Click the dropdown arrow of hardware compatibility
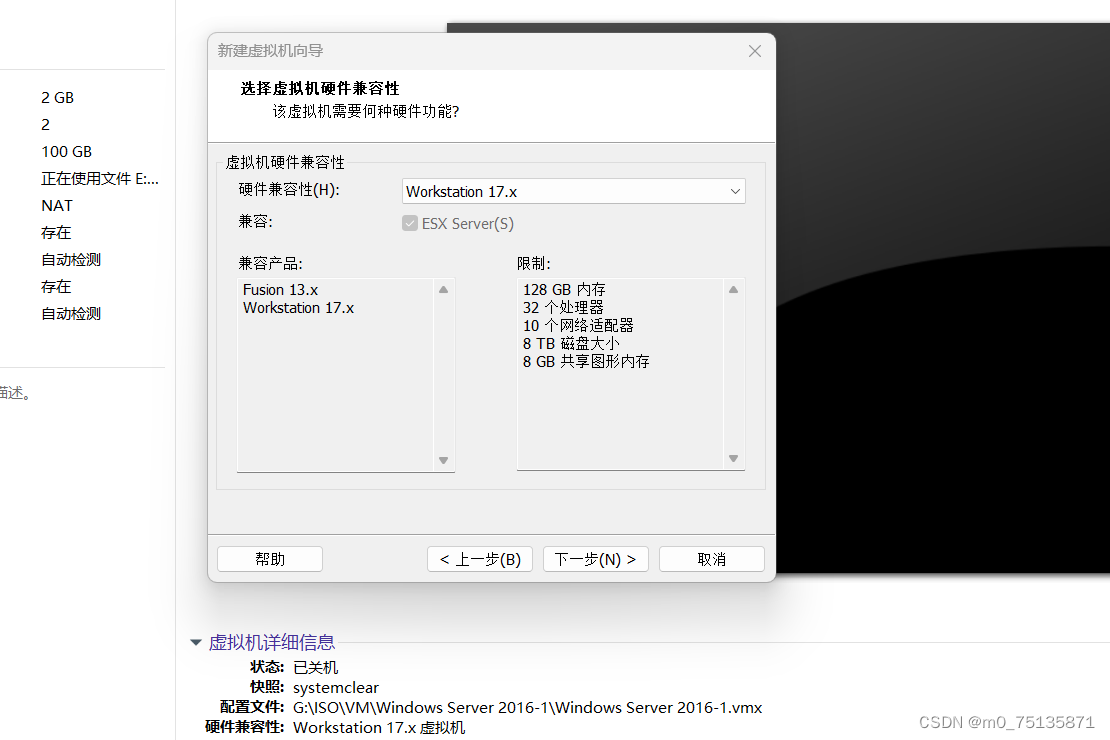The height and width of the screenshot is (740, 1110). pyautogui.click(x=736, y=191)
